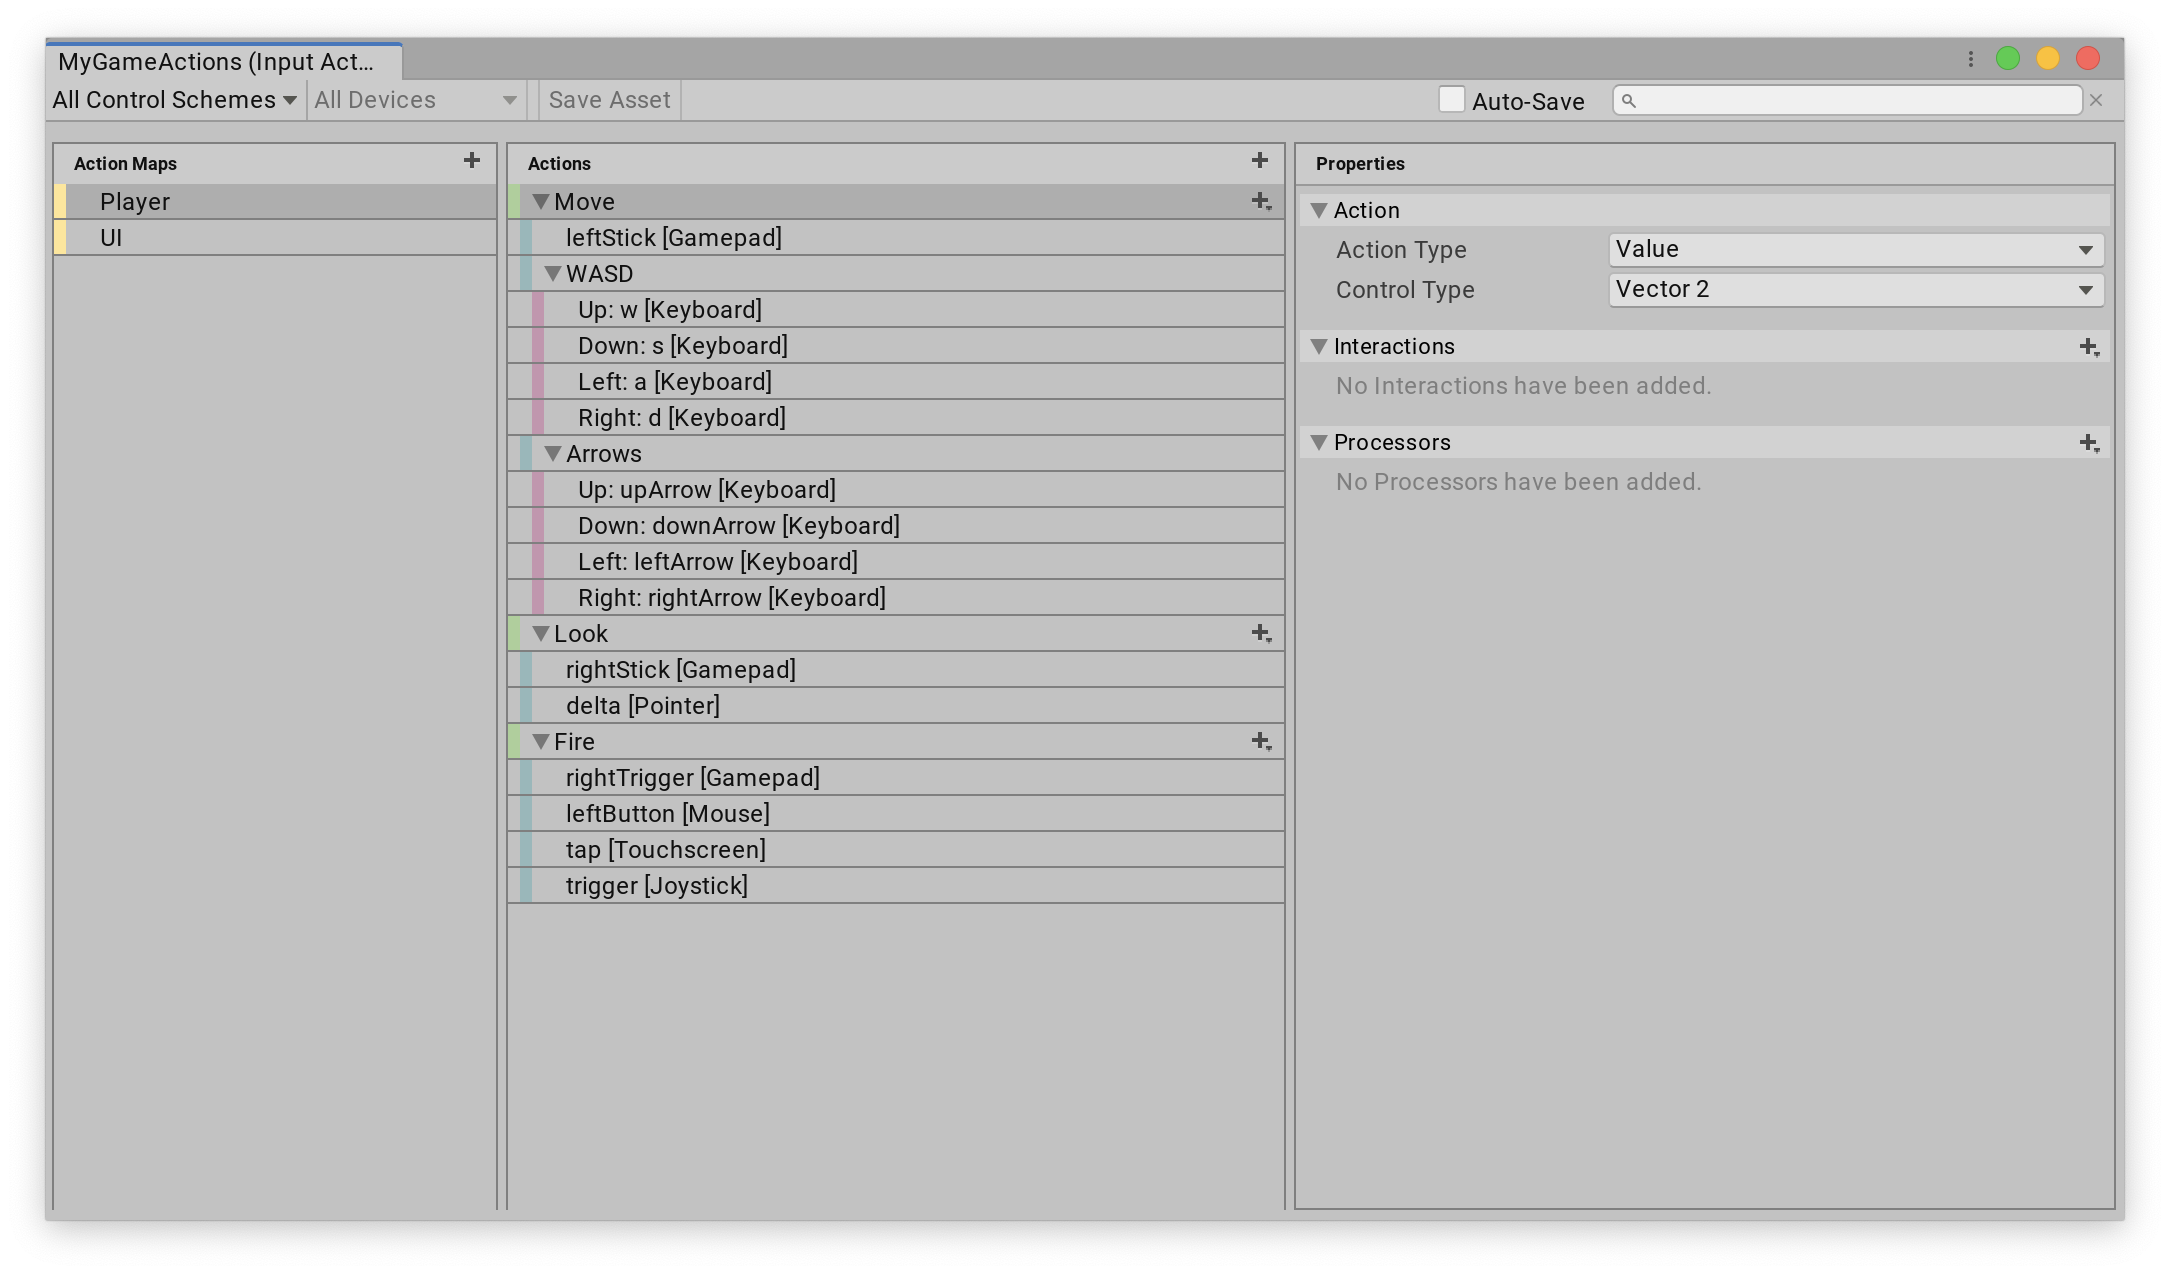Click the add binding icon for Move
This screenshot has height=1274, width=2170.
1260,200
